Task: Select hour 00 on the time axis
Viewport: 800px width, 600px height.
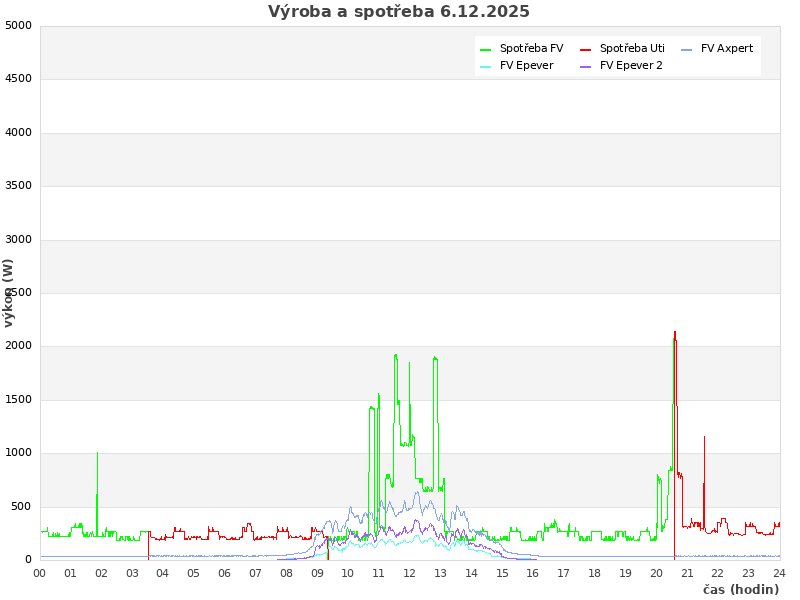Action: pos(40,573)
